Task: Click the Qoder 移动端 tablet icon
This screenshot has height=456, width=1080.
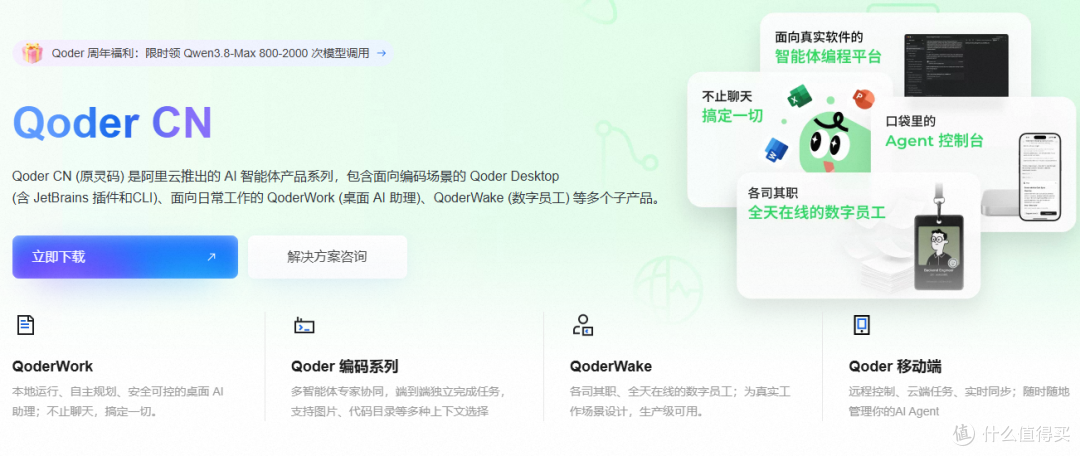Action: coord(862,325)
